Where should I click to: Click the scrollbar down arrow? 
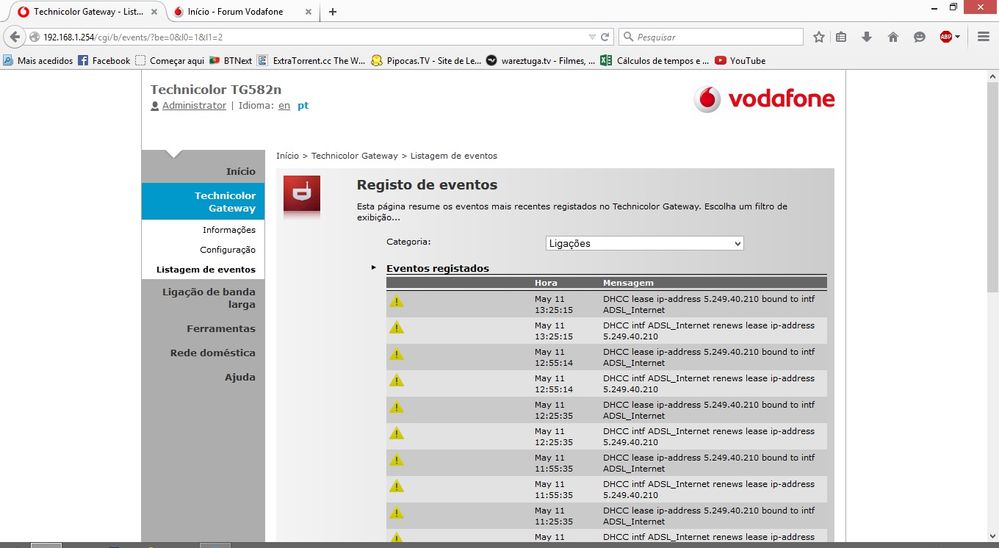pos(993,537)
